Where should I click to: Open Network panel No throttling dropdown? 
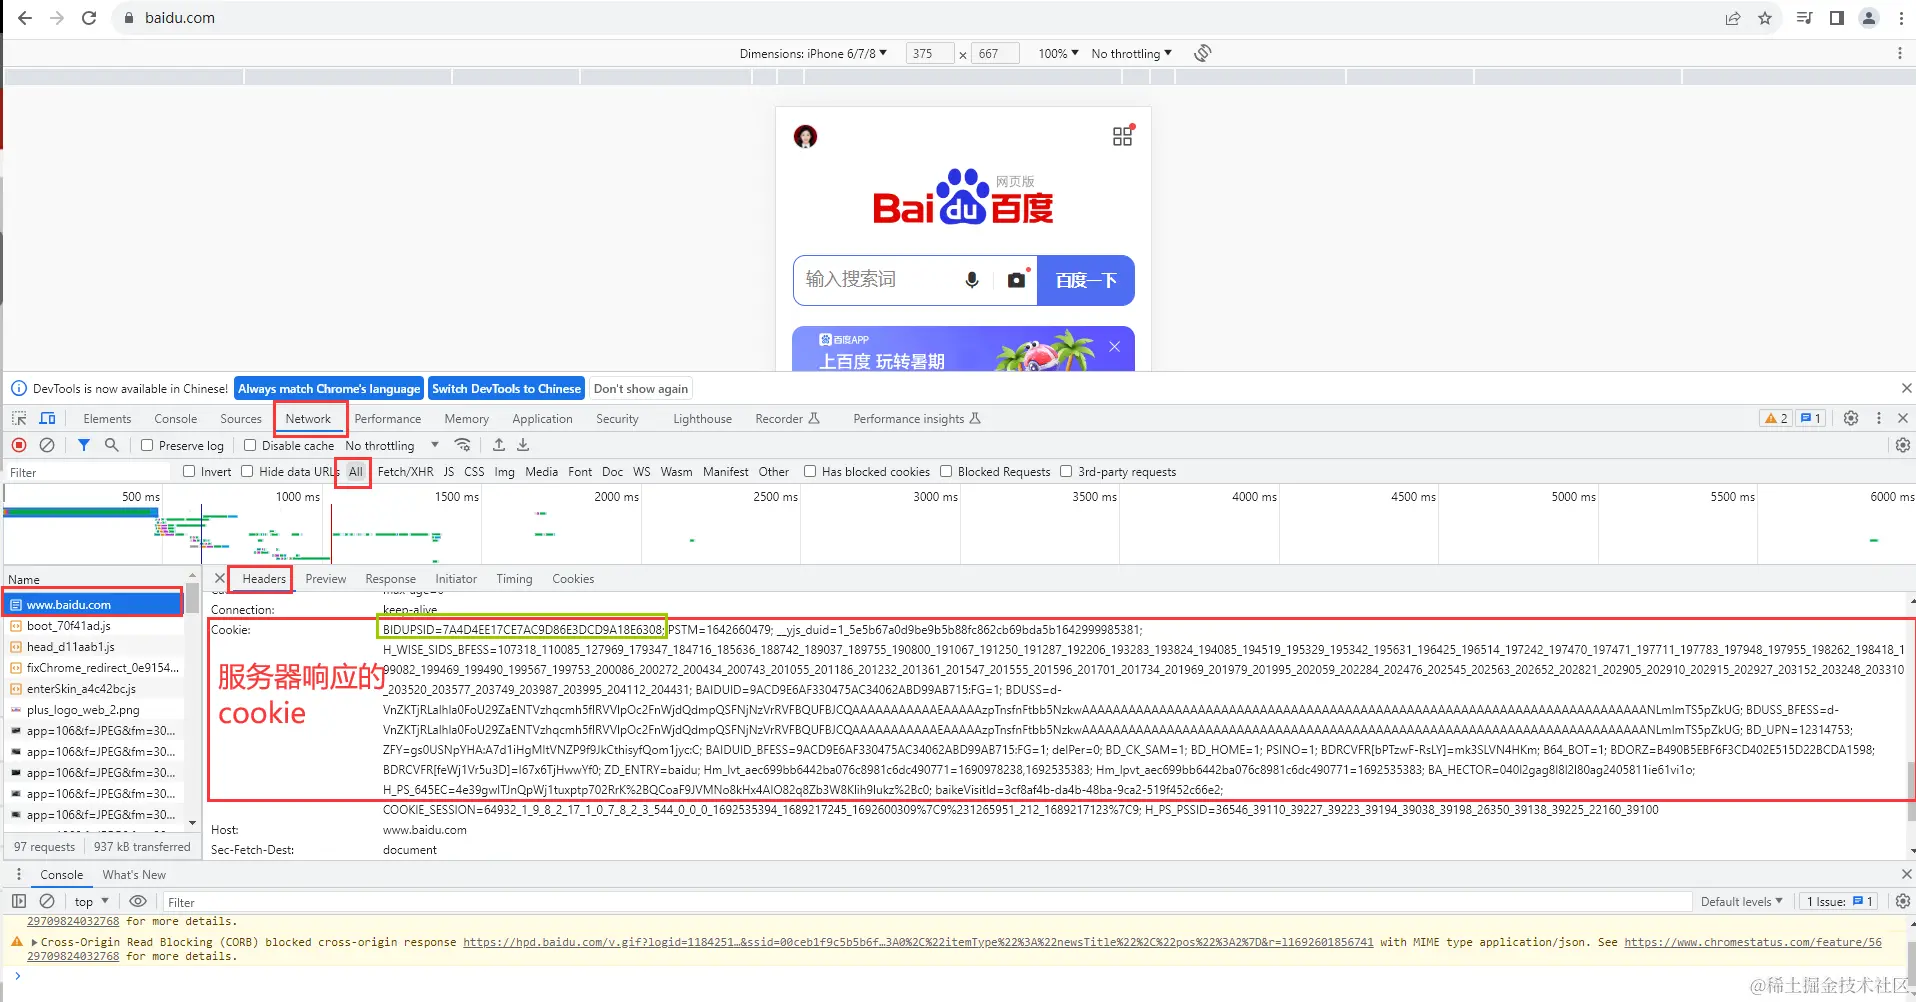392,445
